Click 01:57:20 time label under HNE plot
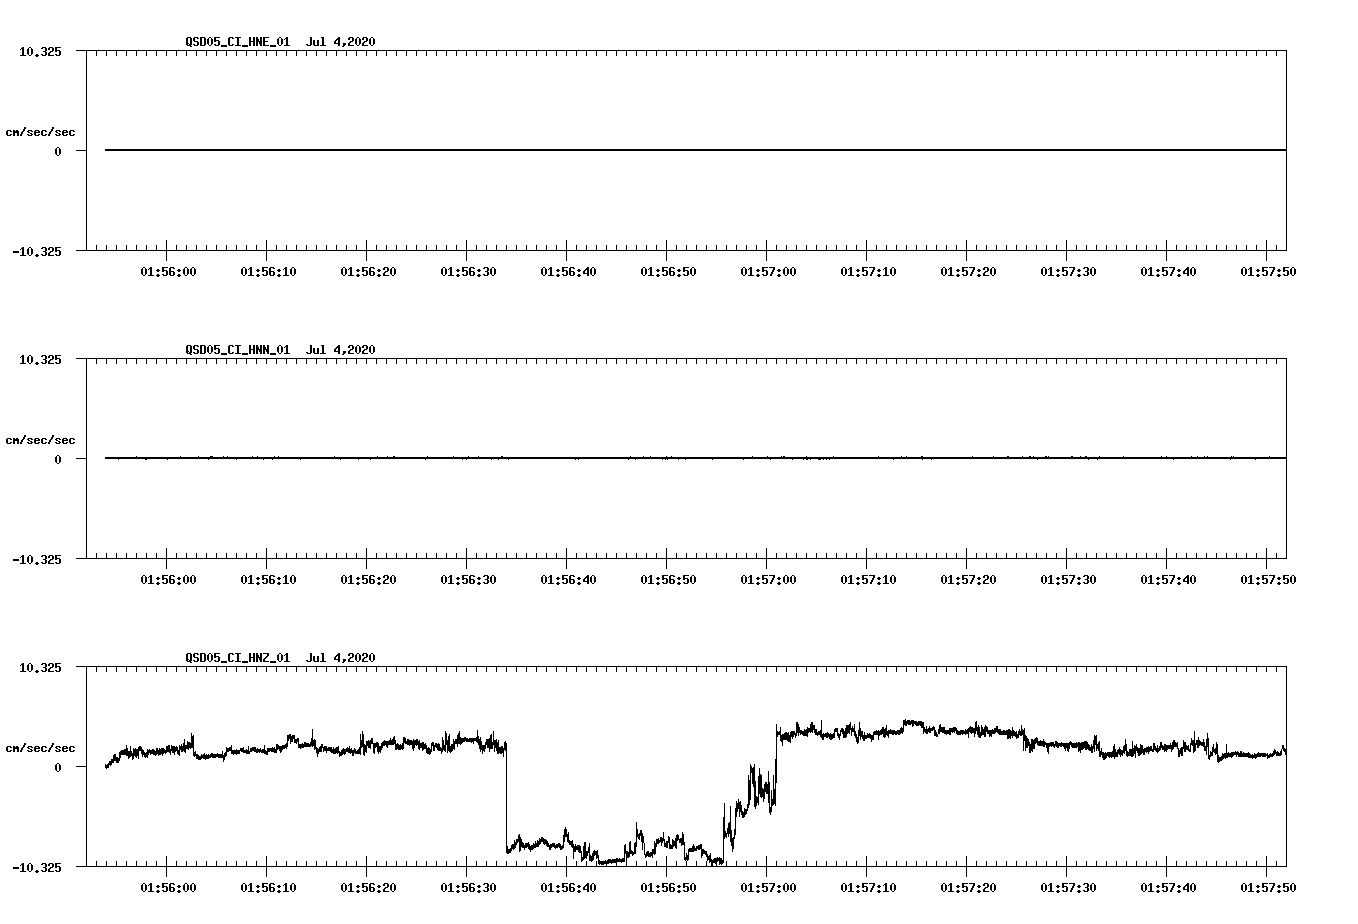This screenshot has width=1358, height=924. tap(968, 272)
